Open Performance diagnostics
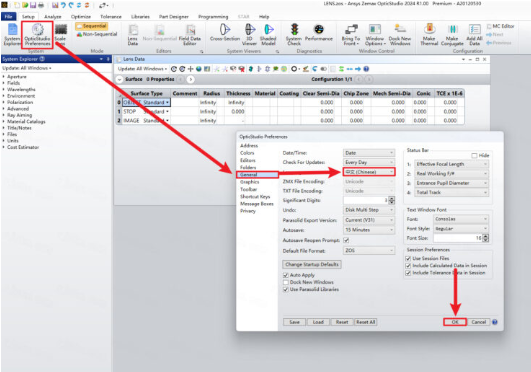Screen dimensions: 531x372 [x=319, y=33]
